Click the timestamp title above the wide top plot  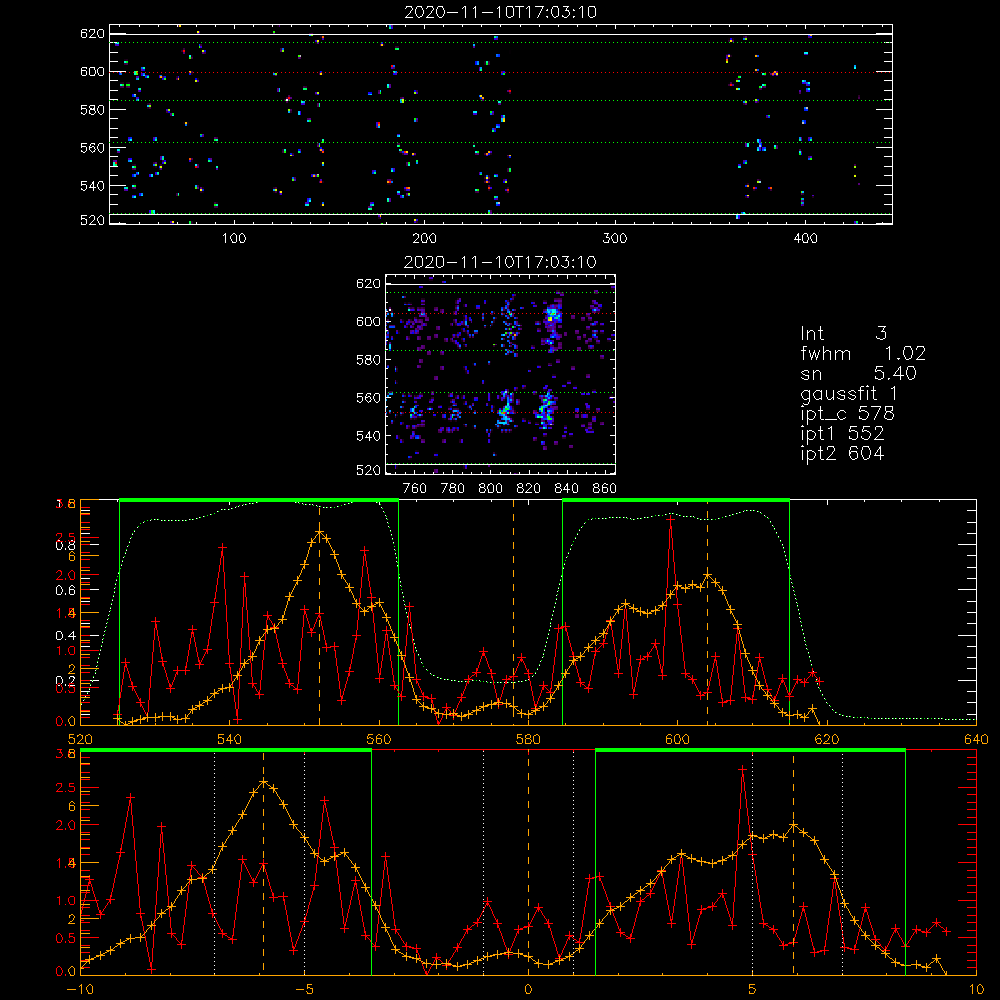tap(501, 11)
